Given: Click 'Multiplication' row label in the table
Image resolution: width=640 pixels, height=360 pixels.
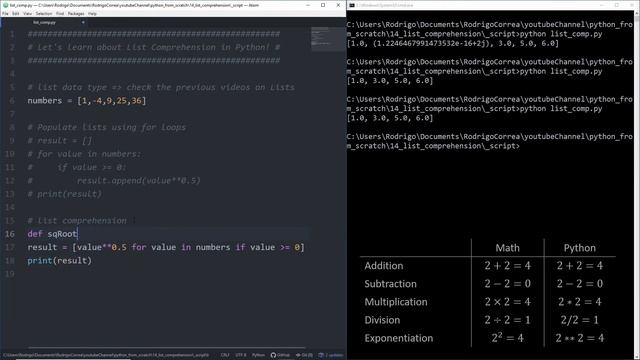Looking at the screenshot, I should point(396,302).
